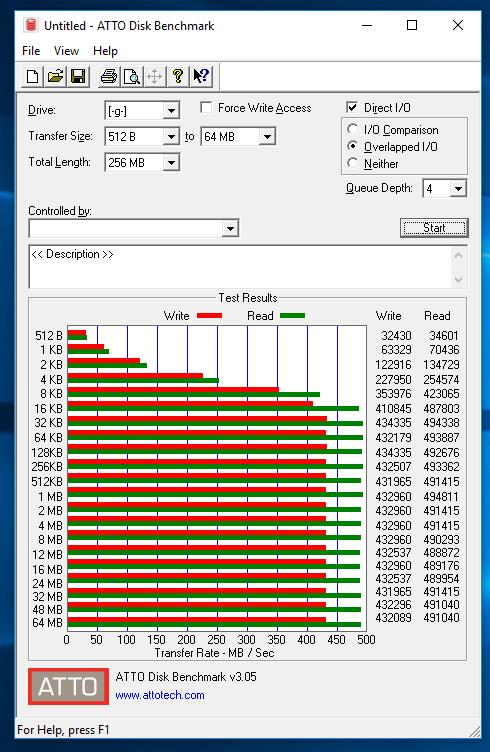Open the View menu

[66, 51]
